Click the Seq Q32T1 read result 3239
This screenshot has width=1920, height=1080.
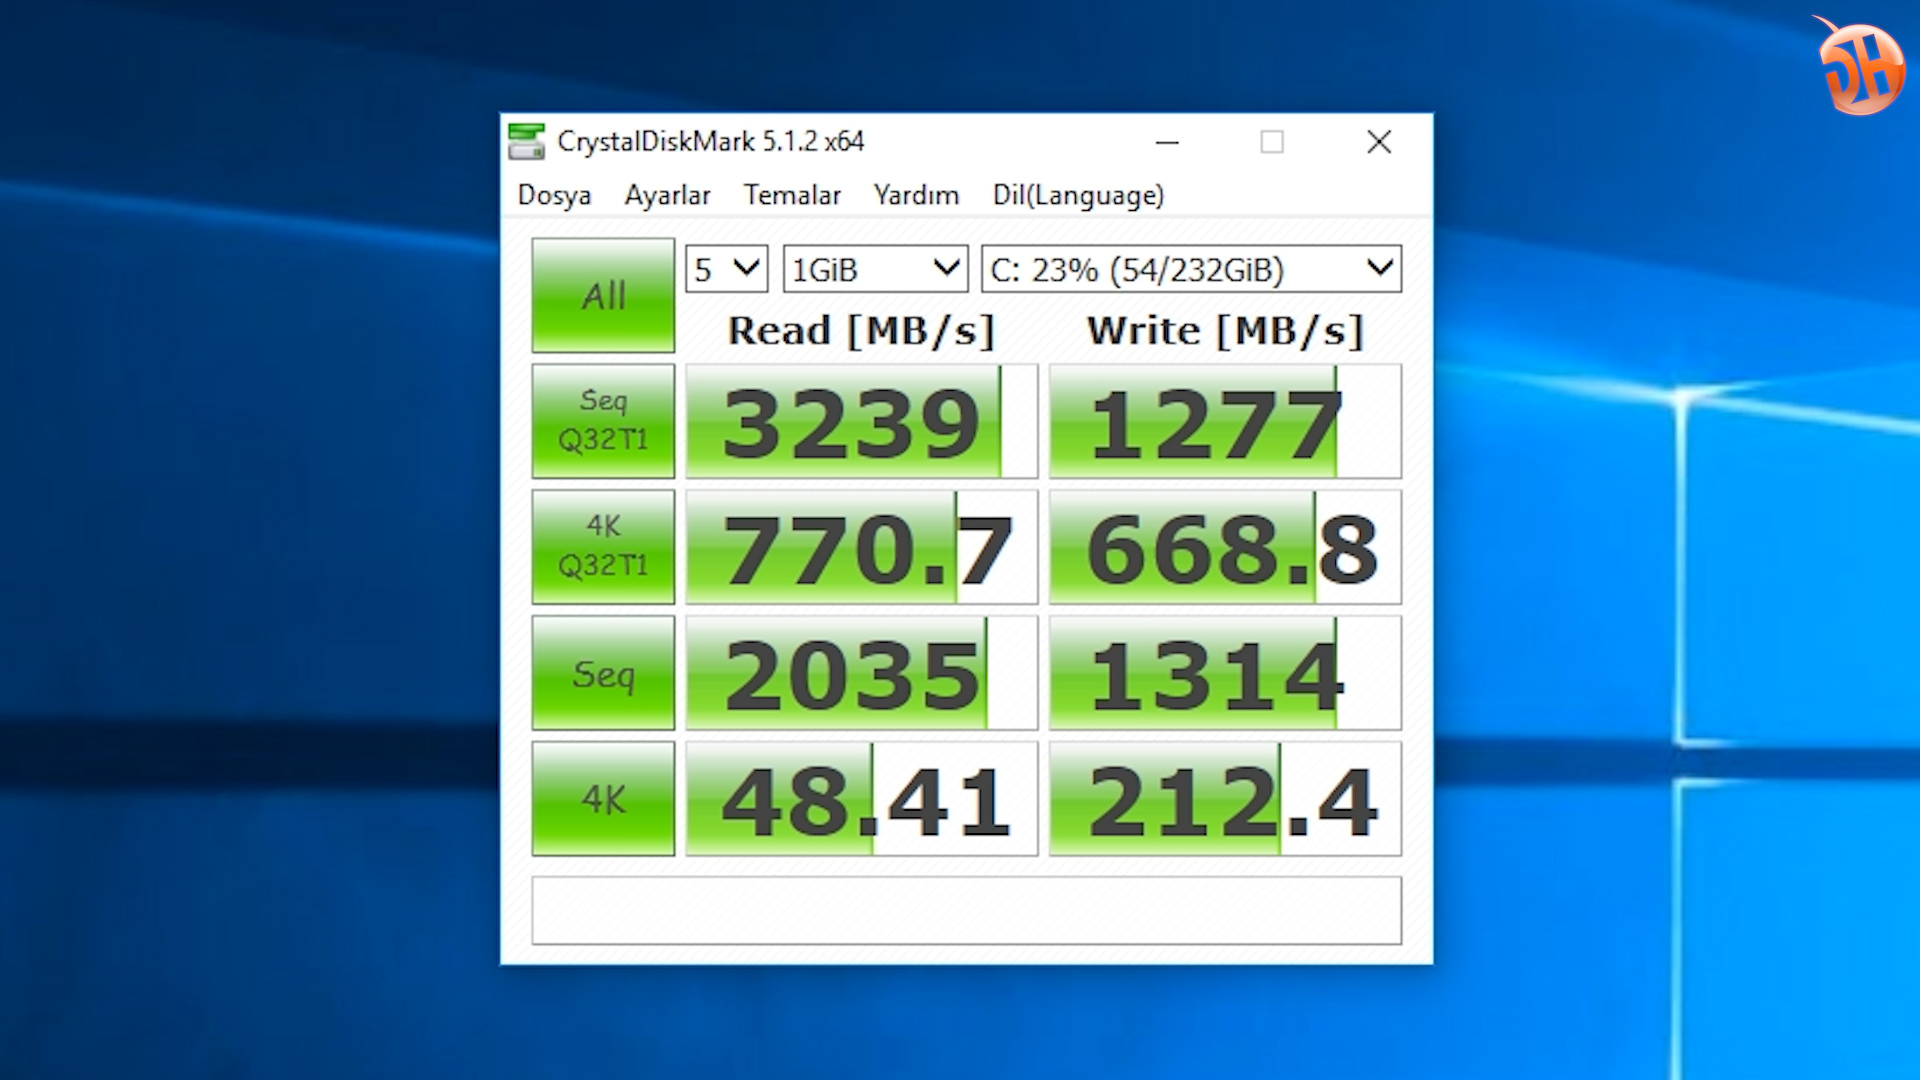tap(862, 421)
